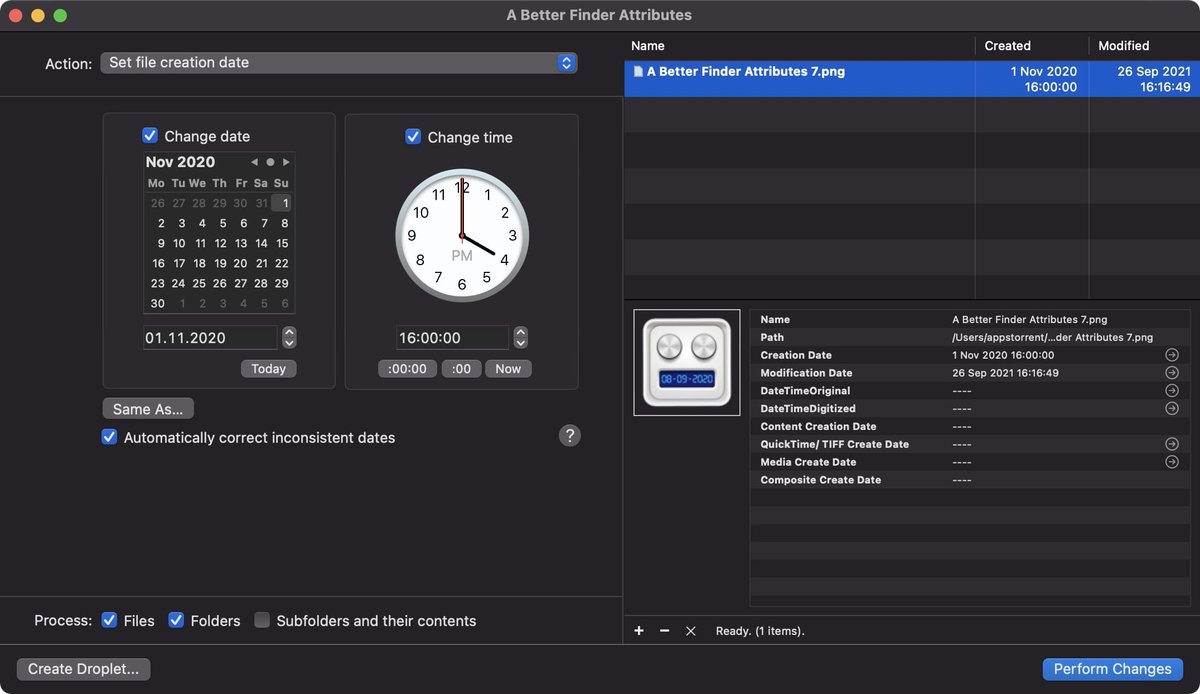Click the Creation Date circled arrow icon
Image resolution: width=1200 pixels, height=694 pixels.
click(1171, 354)
